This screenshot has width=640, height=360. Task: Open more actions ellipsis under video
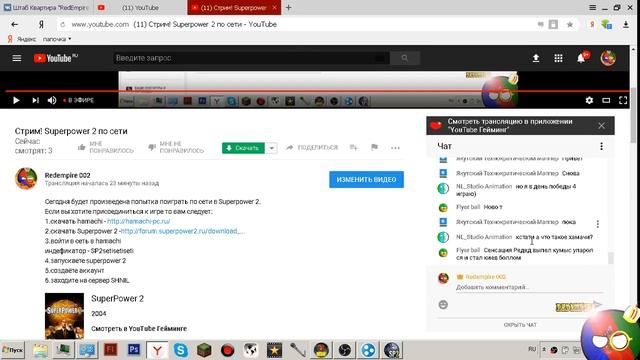pos(395,148)
